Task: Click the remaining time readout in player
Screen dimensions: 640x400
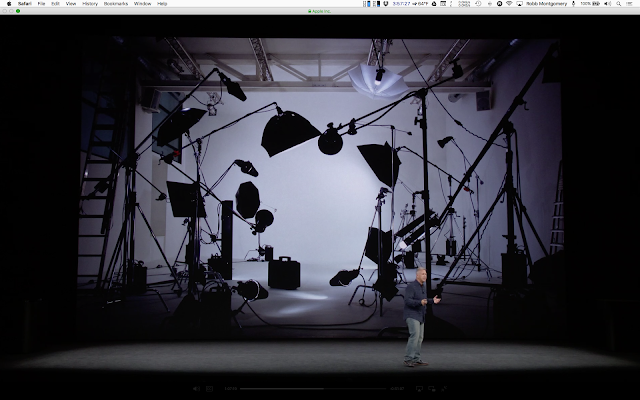Action: pyautogui.click(x=397, y=389)
